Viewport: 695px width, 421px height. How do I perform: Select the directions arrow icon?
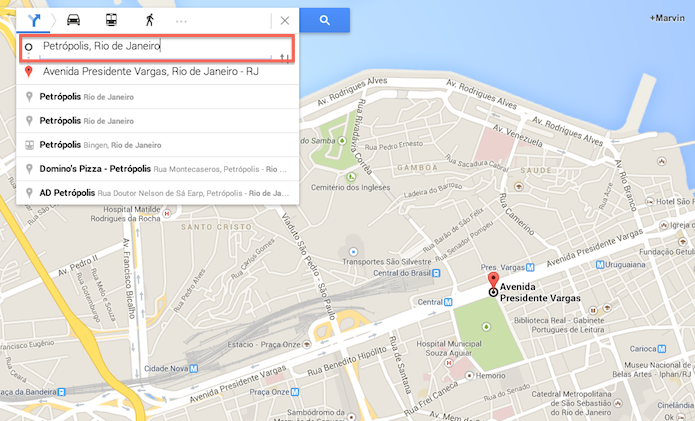click(x=34, y=20)
